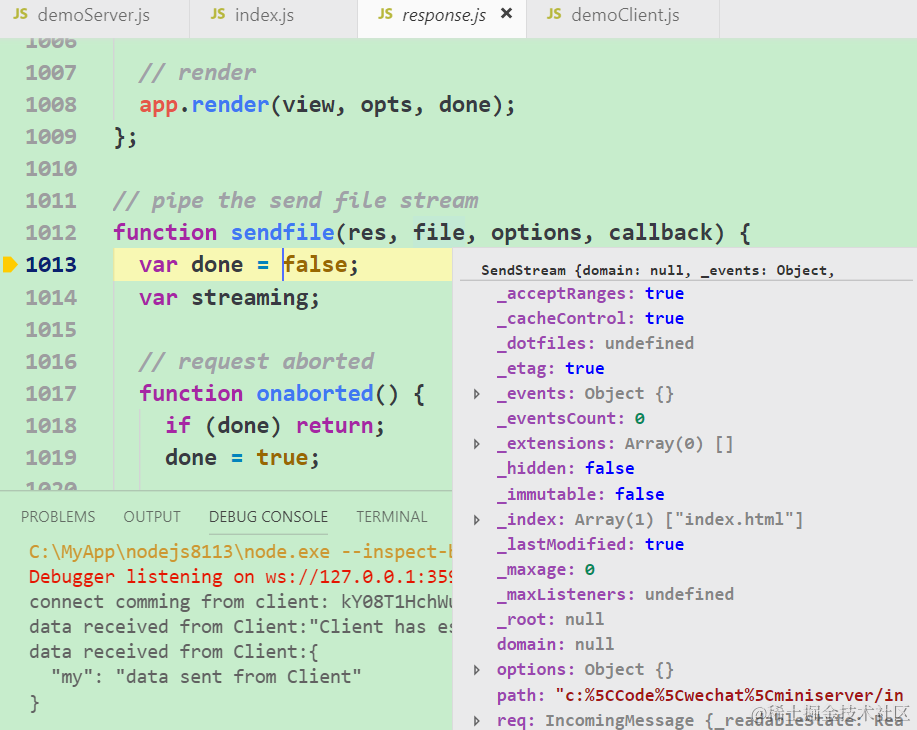Screen dimensions: 917x730
Task: Expand the _index Array(1) property
Action: [477, 520]
